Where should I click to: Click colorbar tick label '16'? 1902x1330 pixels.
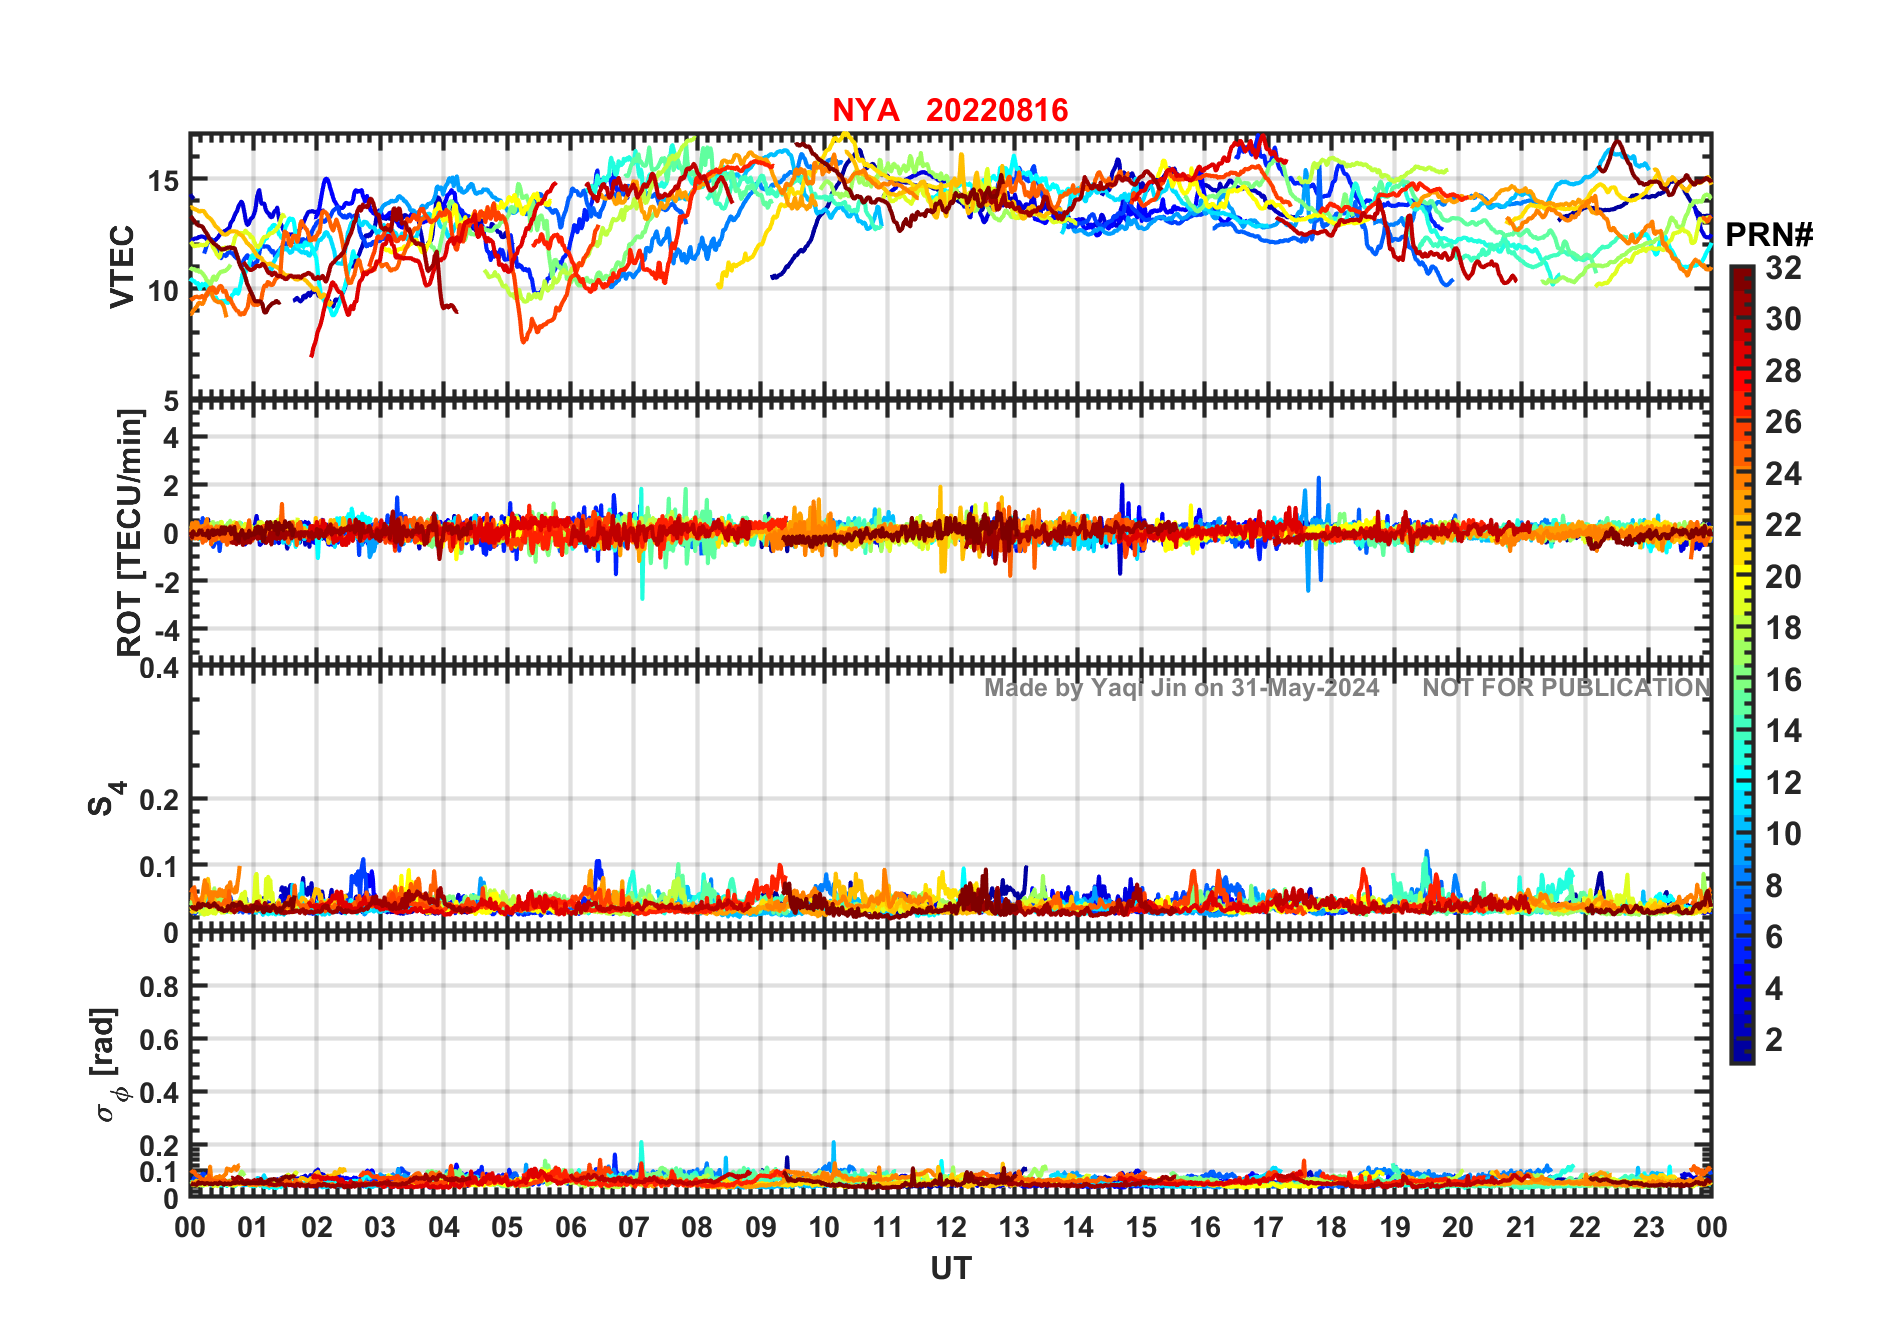tap(1783, 680)
